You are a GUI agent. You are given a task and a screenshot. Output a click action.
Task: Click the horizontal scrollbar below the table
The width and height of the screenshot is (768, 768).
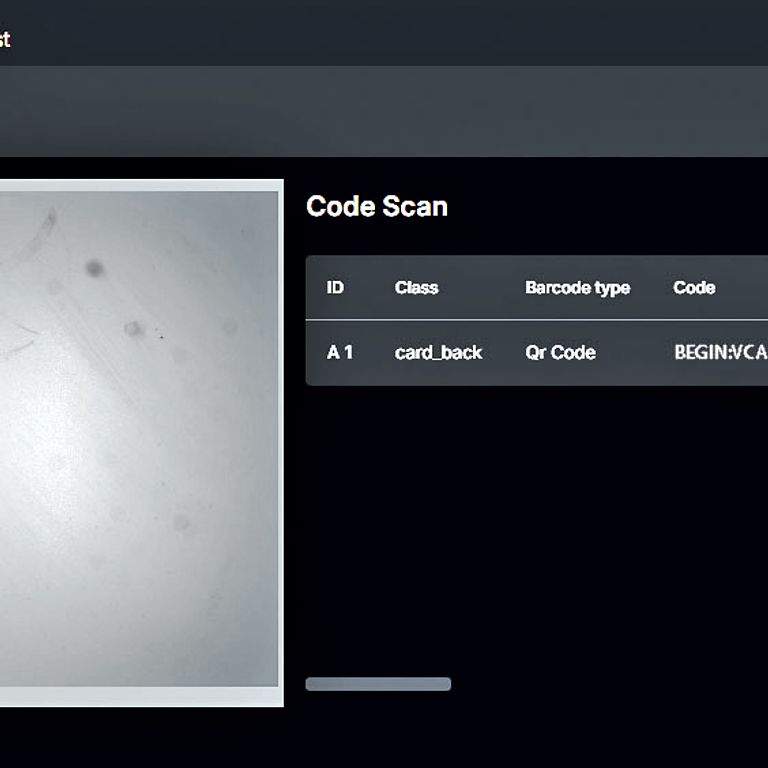tap(378, 684)
